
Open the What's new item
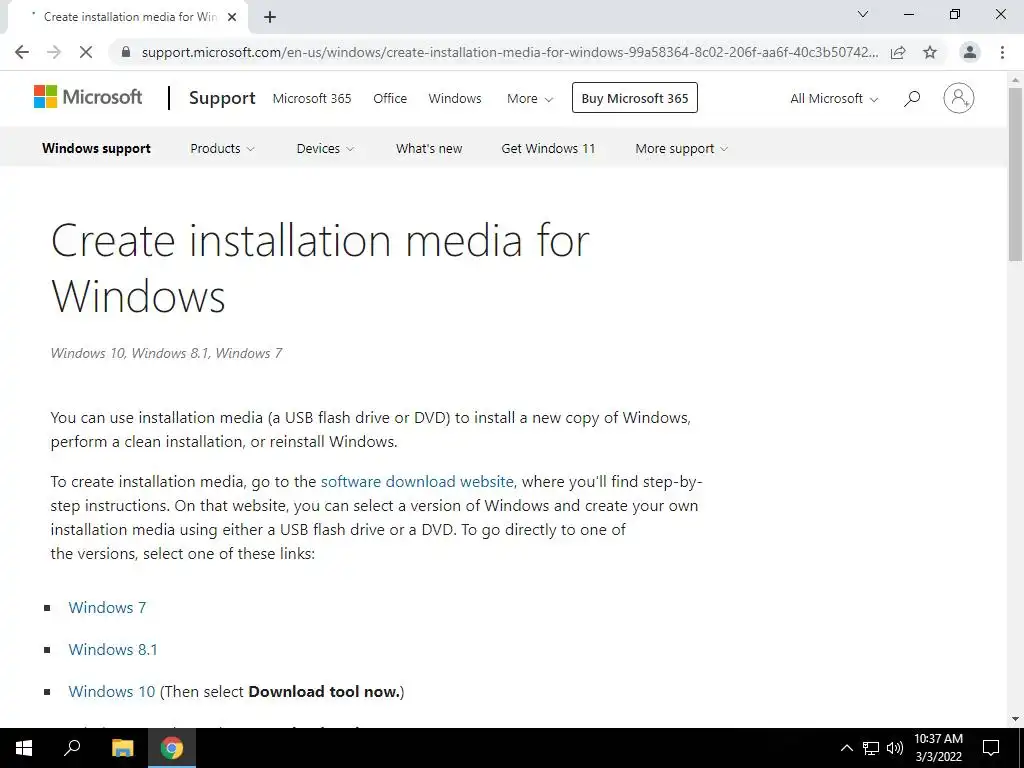pyautogui.click(x=429, y=148)
